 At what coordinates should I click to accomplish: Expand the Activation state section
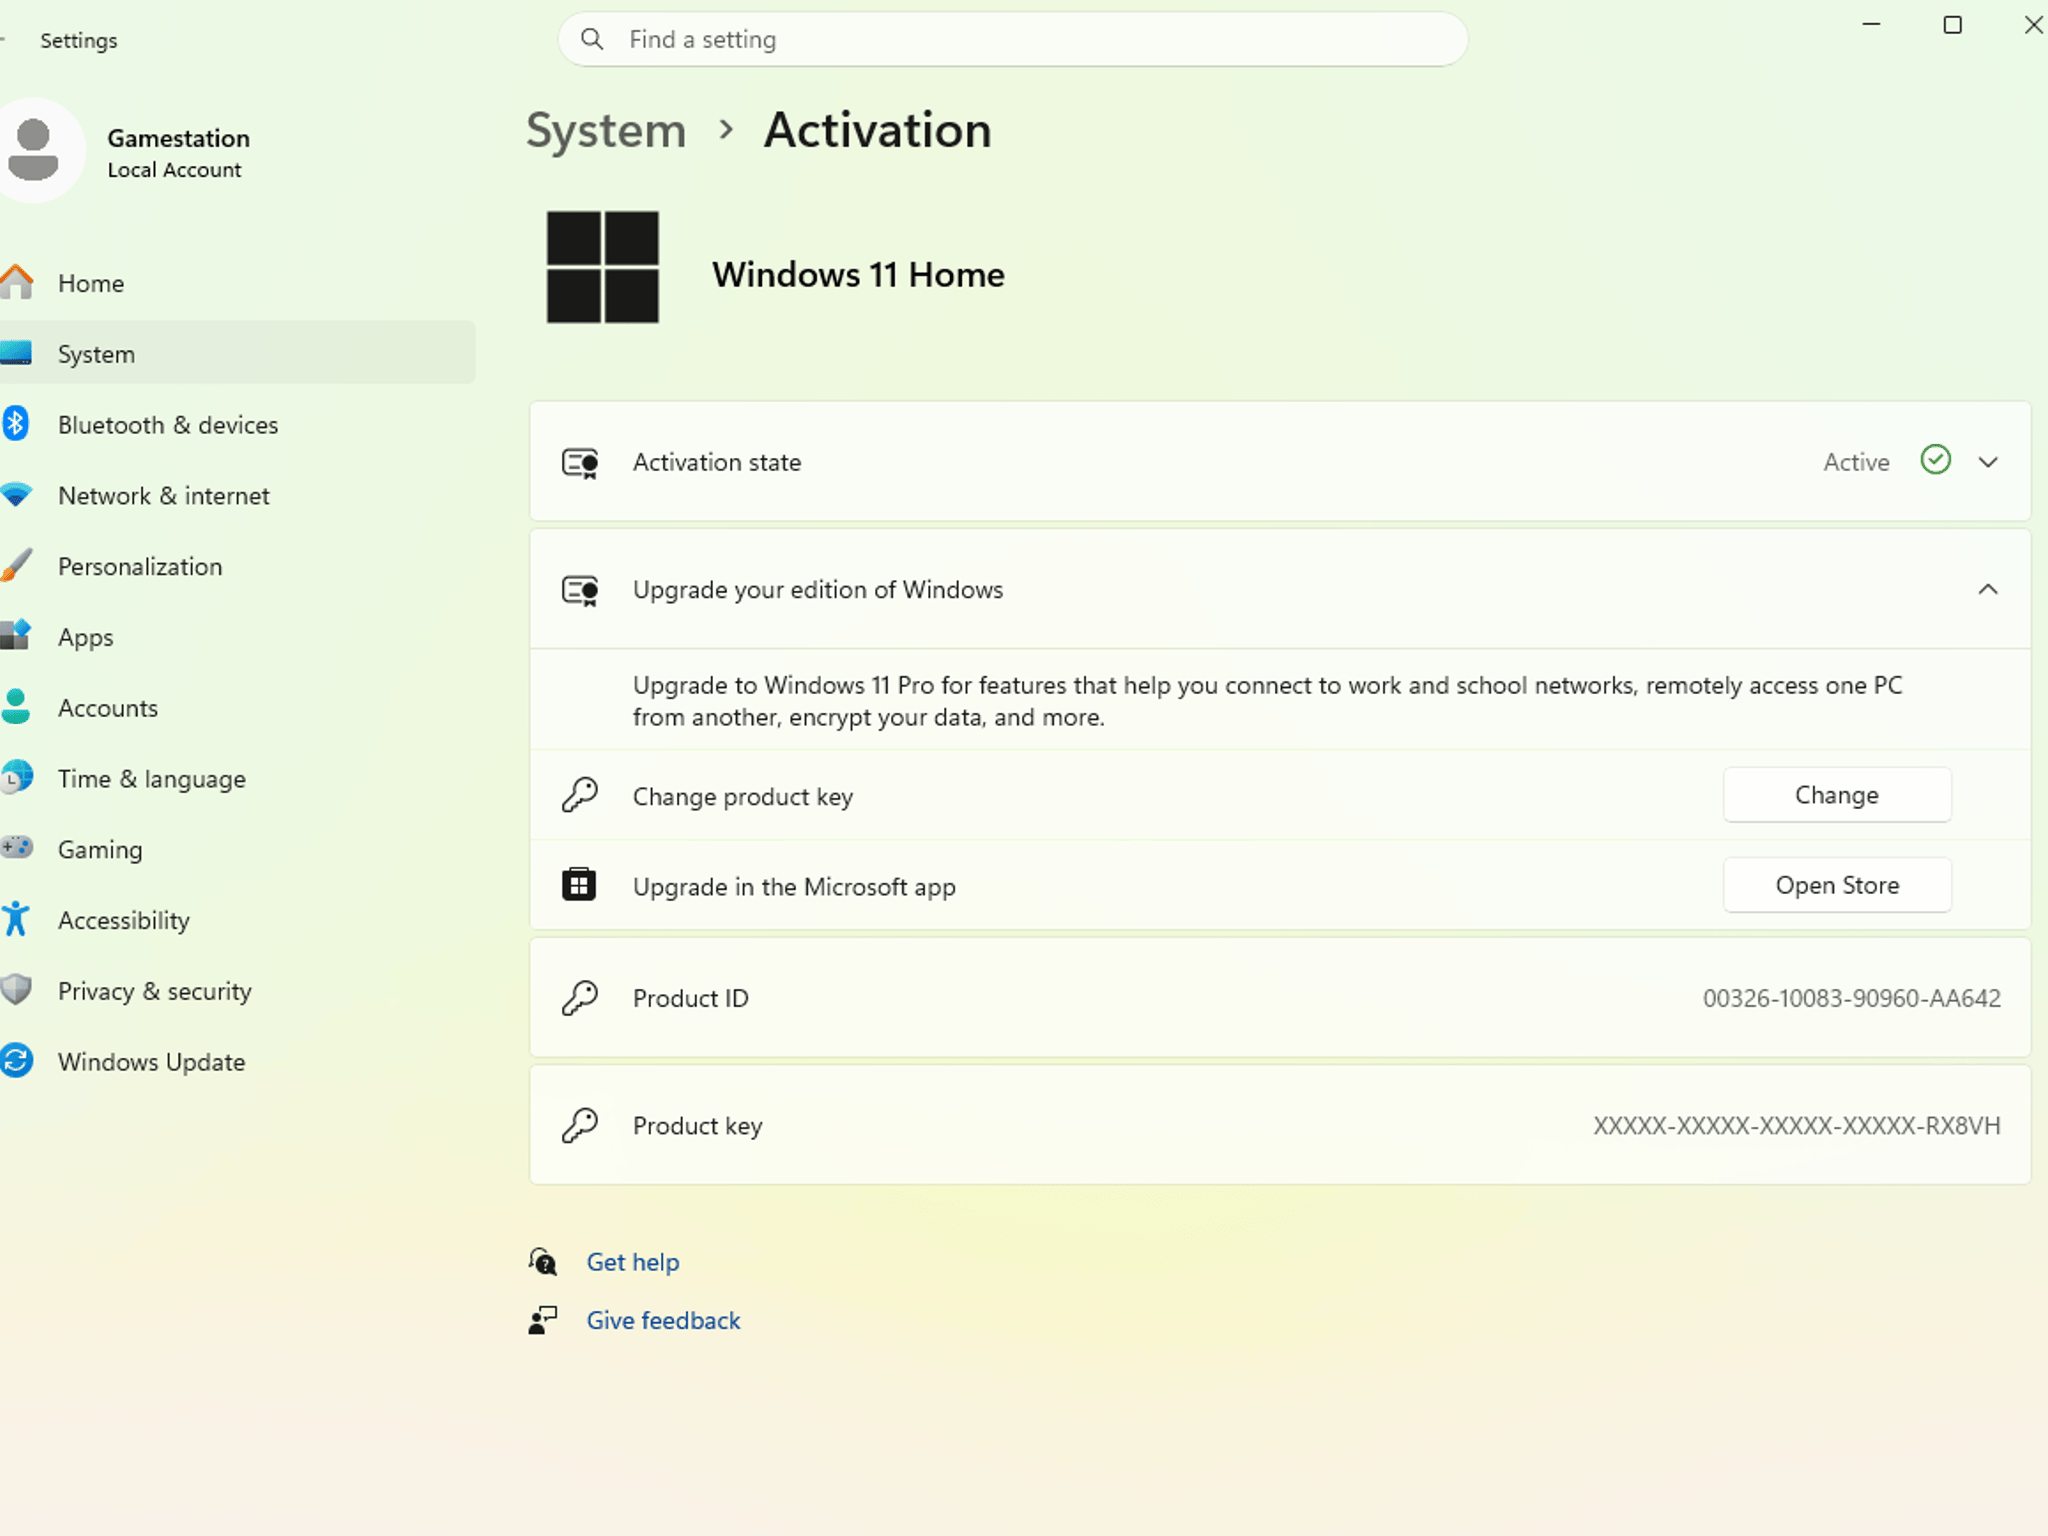pos(1988,462)
